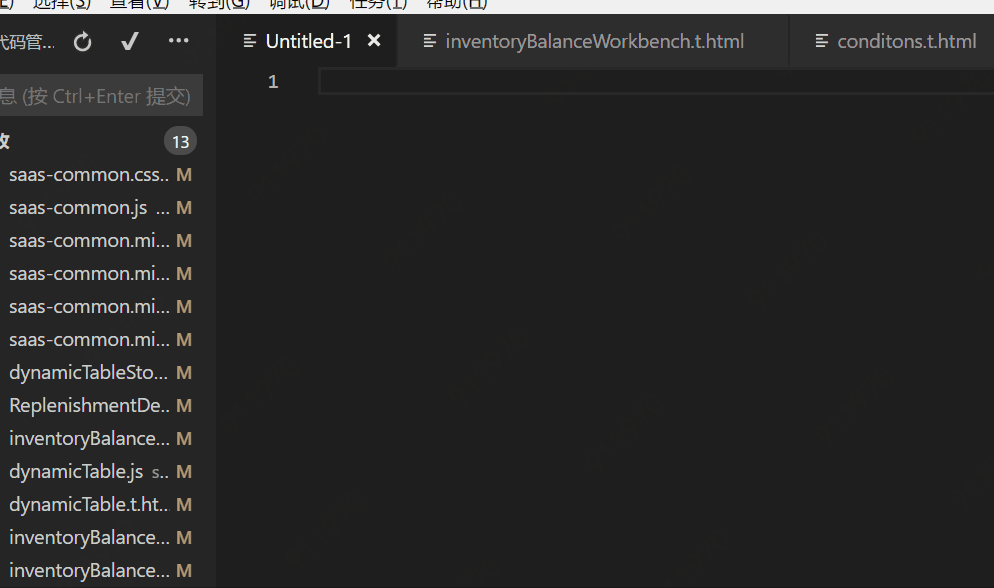
Task: Refresh the source control view
Action: (x=82, y=42)
